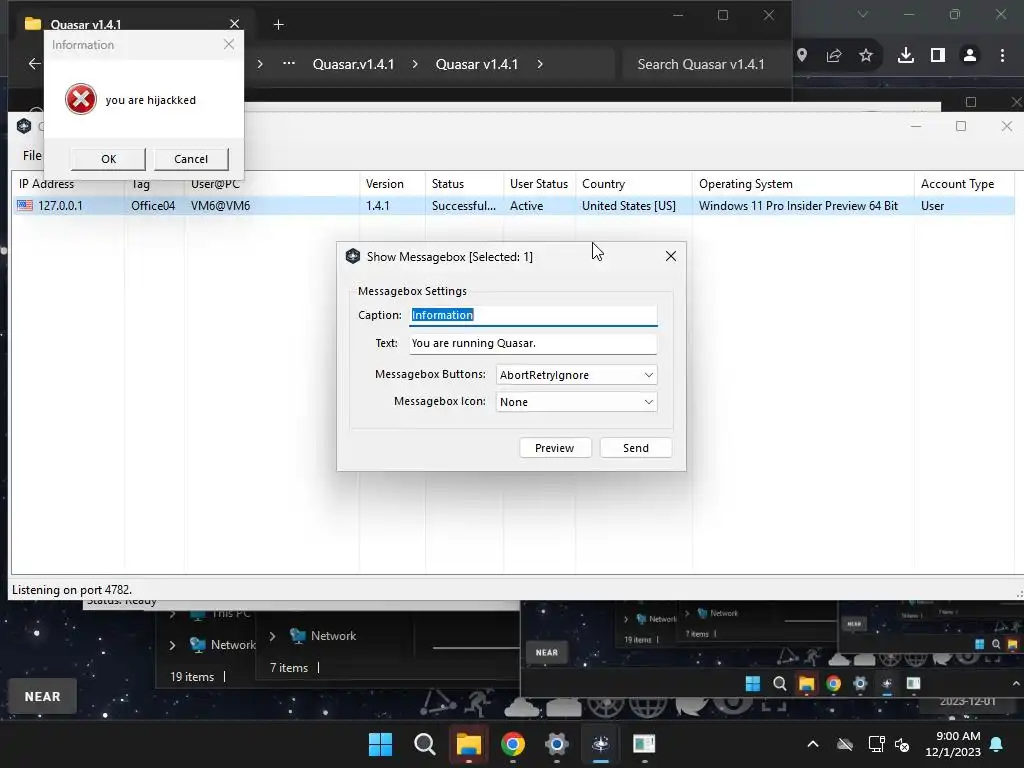Expand chevron after Quasar v1.4.1 breadcrumb
The width and height of the screenshot is (1024, 768).
coord(539,64)
